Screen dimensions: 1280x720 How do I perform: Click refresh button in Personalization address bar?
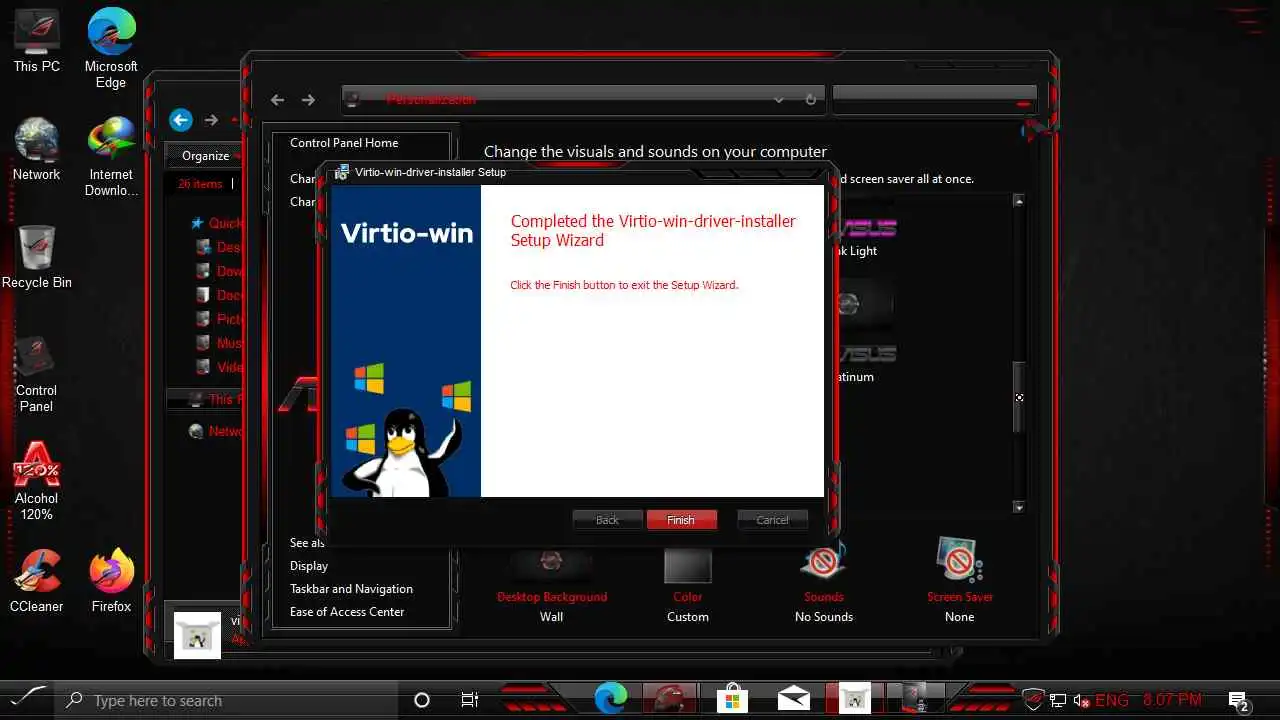click(x=811, y=100)
